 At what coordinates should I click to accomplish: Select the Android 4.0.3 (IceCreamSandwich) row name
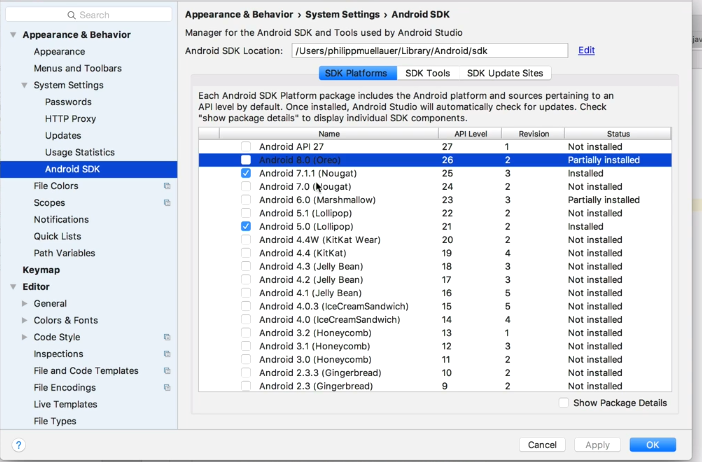click(334, 306)
